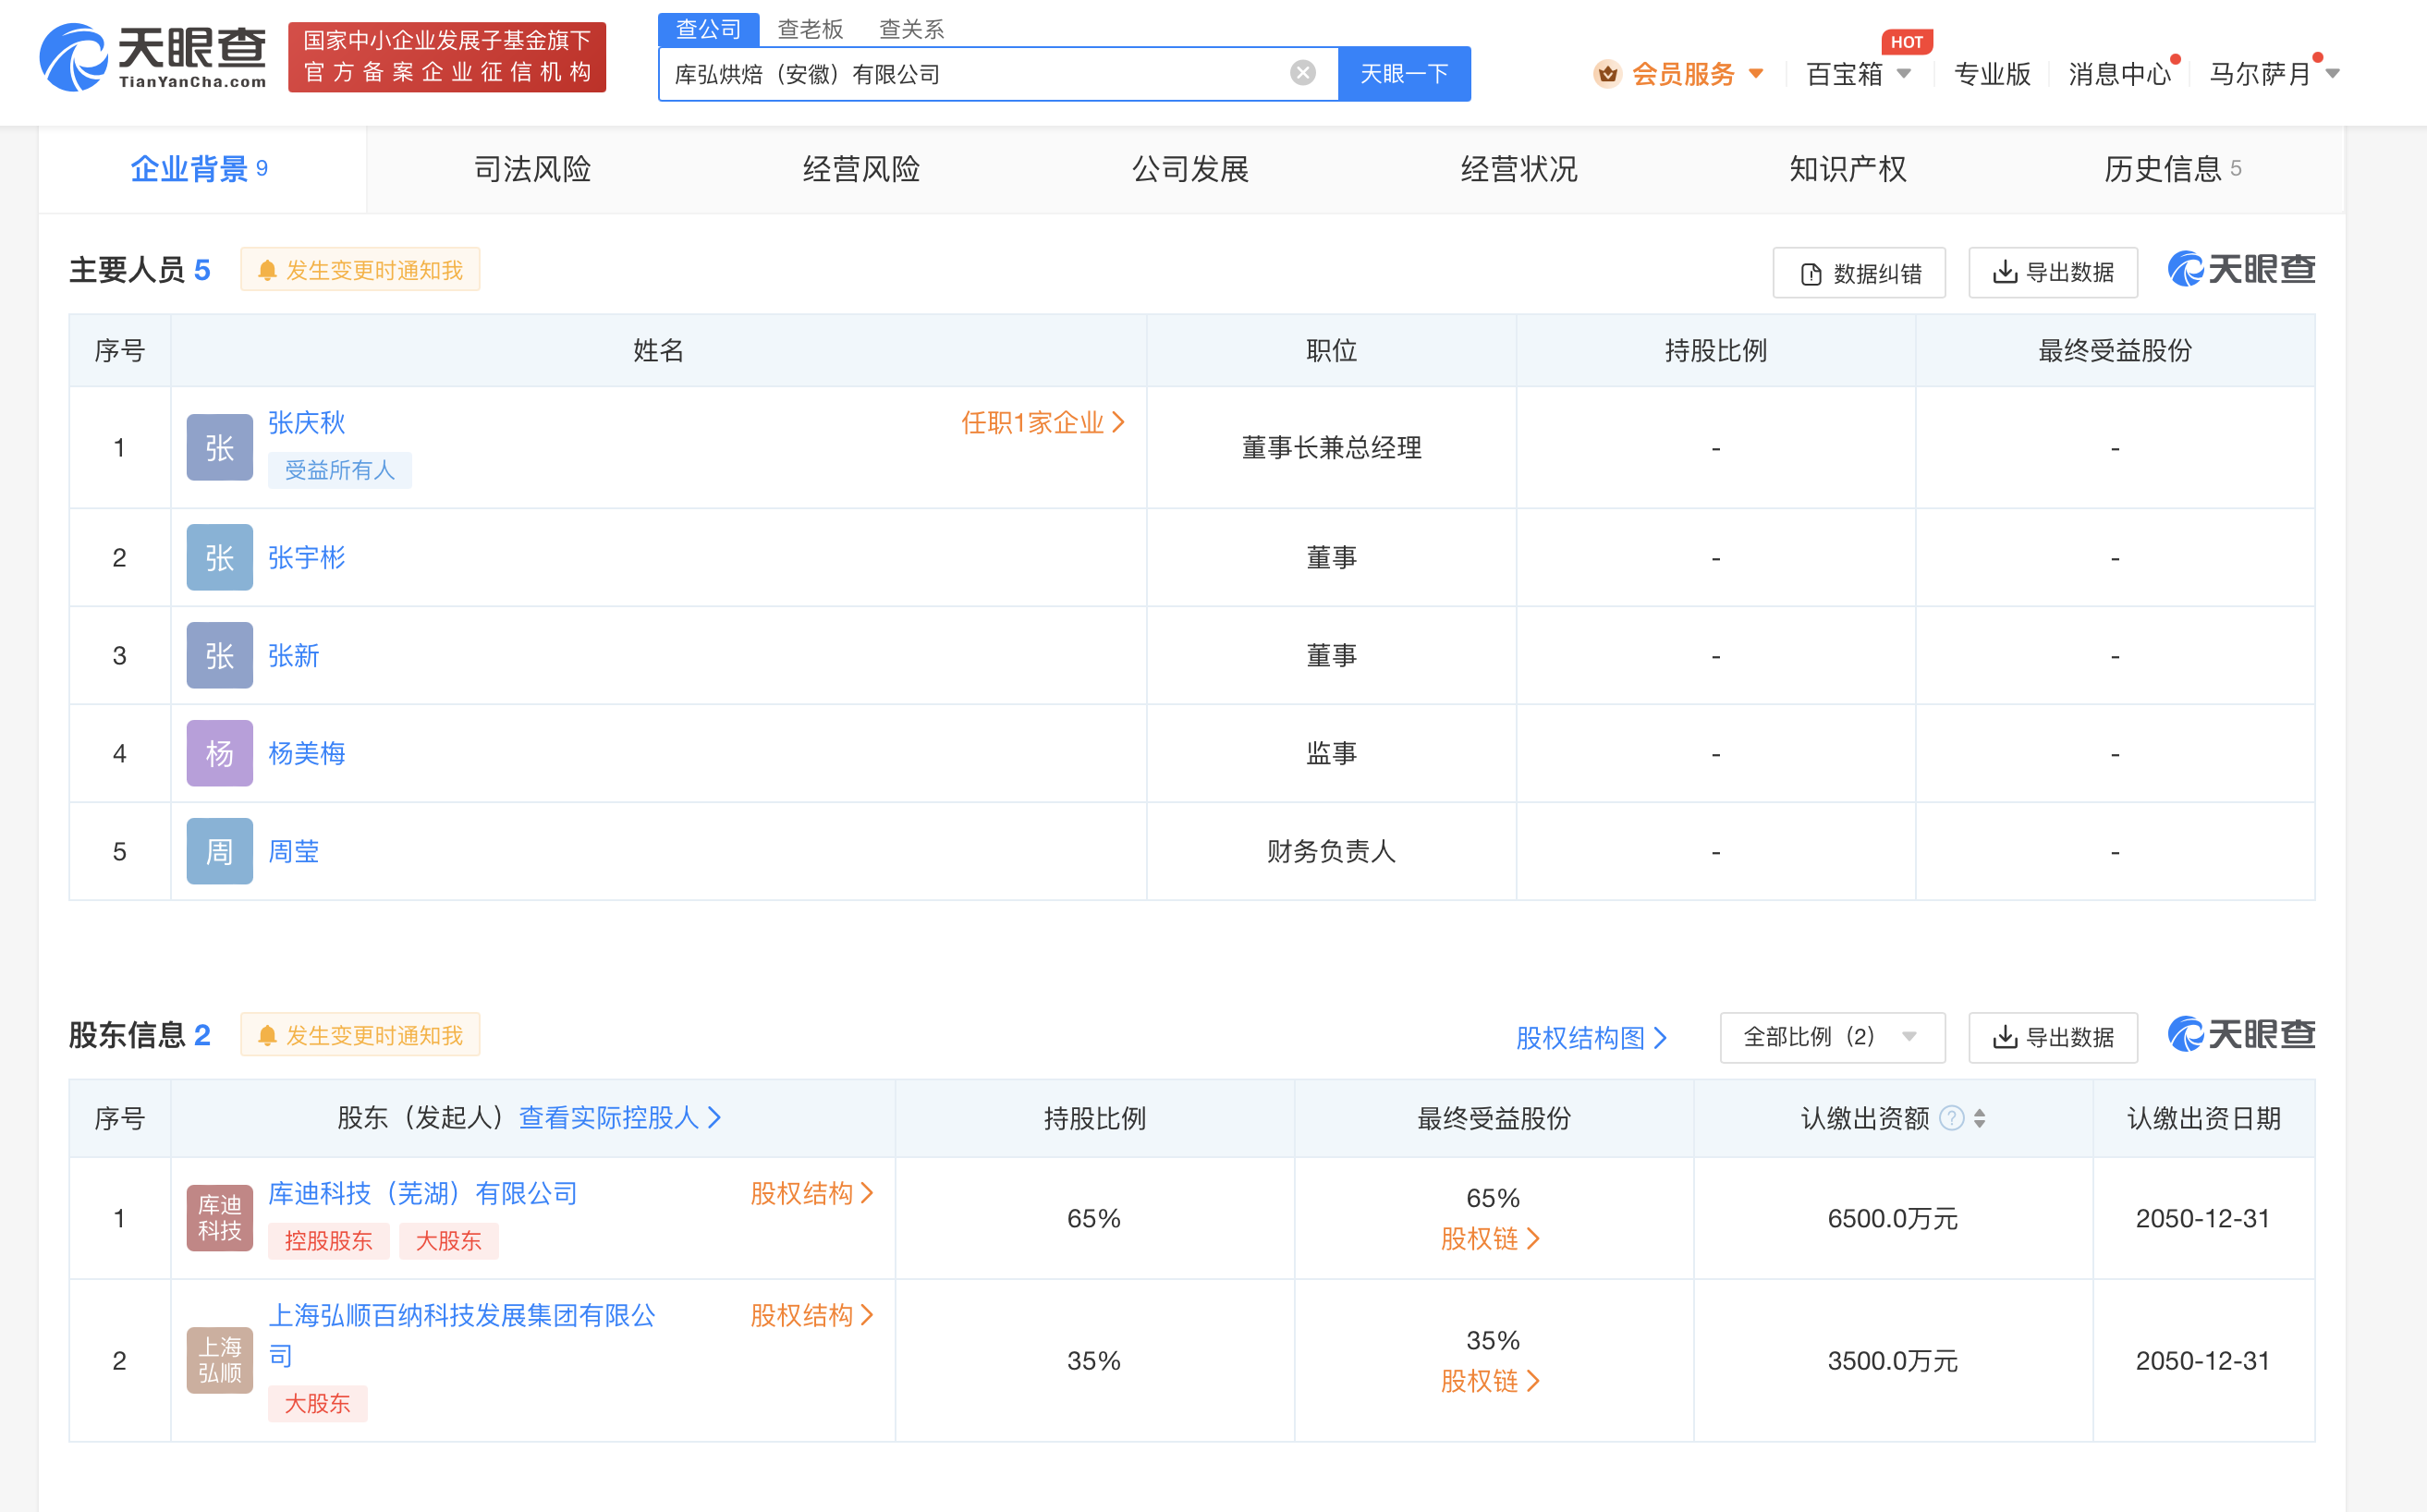Image resolution: width=2427 pixels, height=1512 pixels.
Task: Open 消息中心 notifications
Action: point(2119,74)
